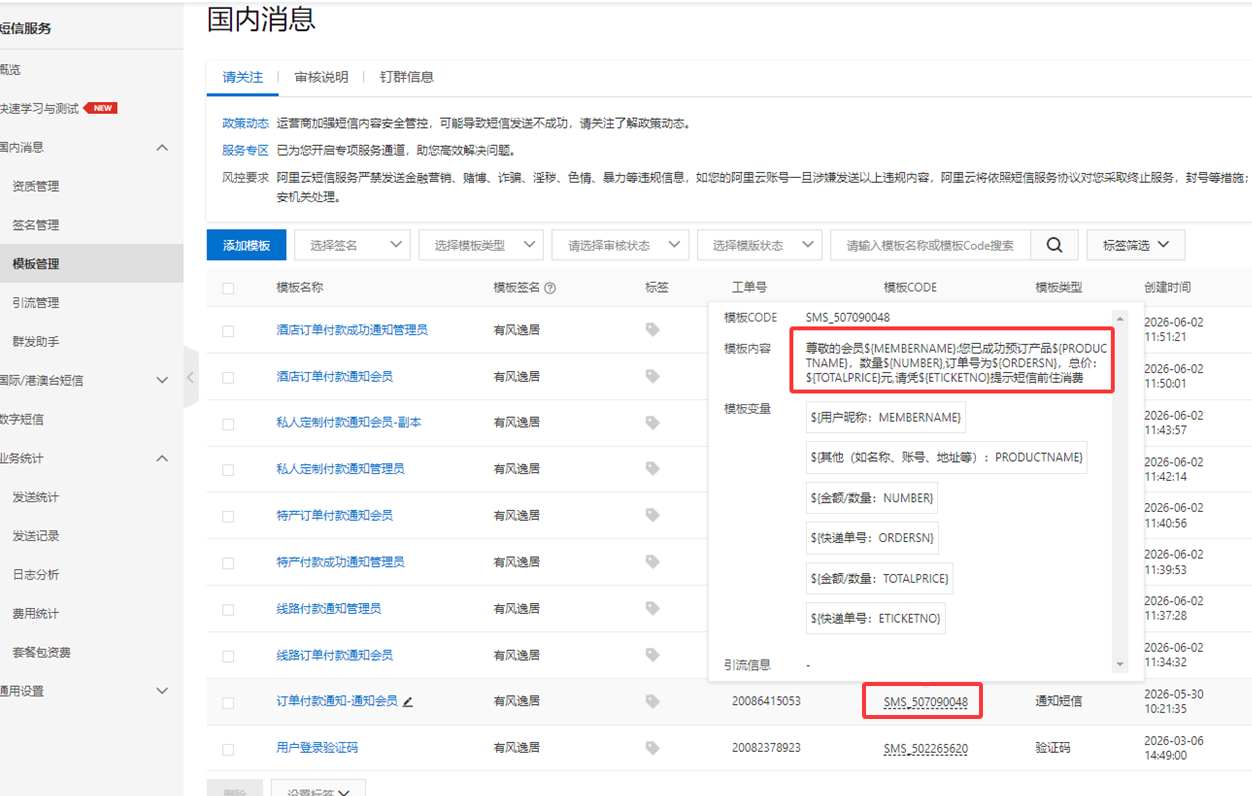Open 引流管理 in the sidebar

[x=36, y=302]
